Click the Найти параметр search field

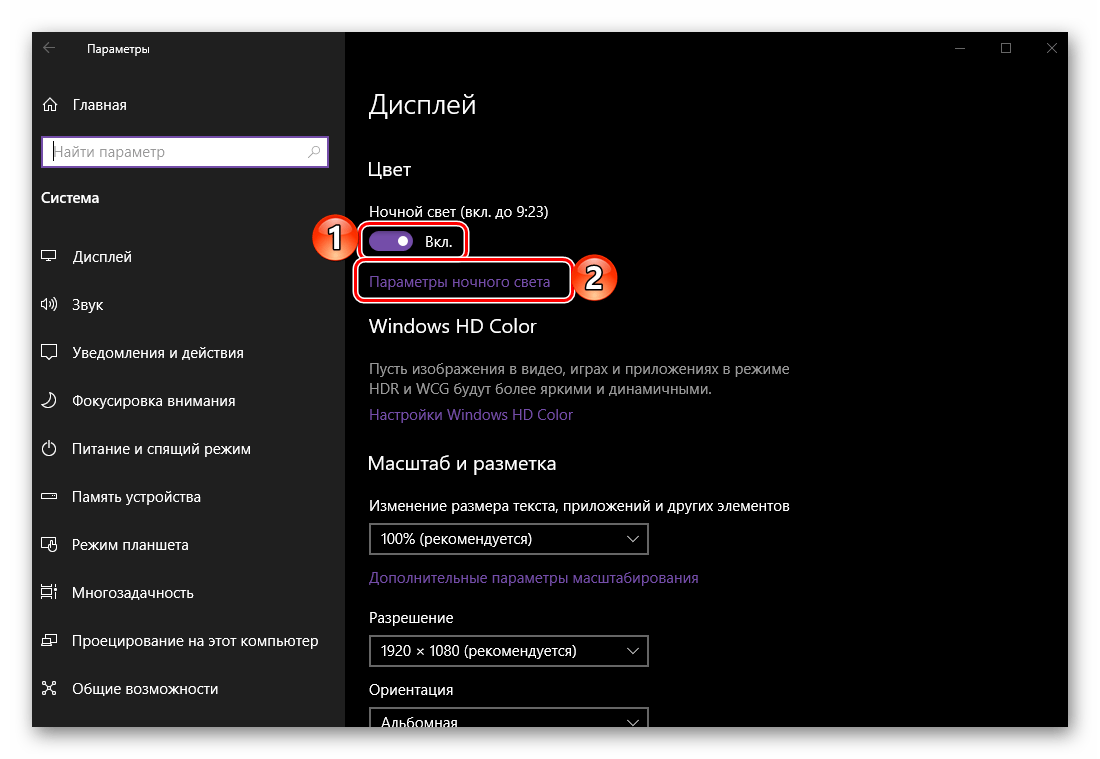coord(175,152)
